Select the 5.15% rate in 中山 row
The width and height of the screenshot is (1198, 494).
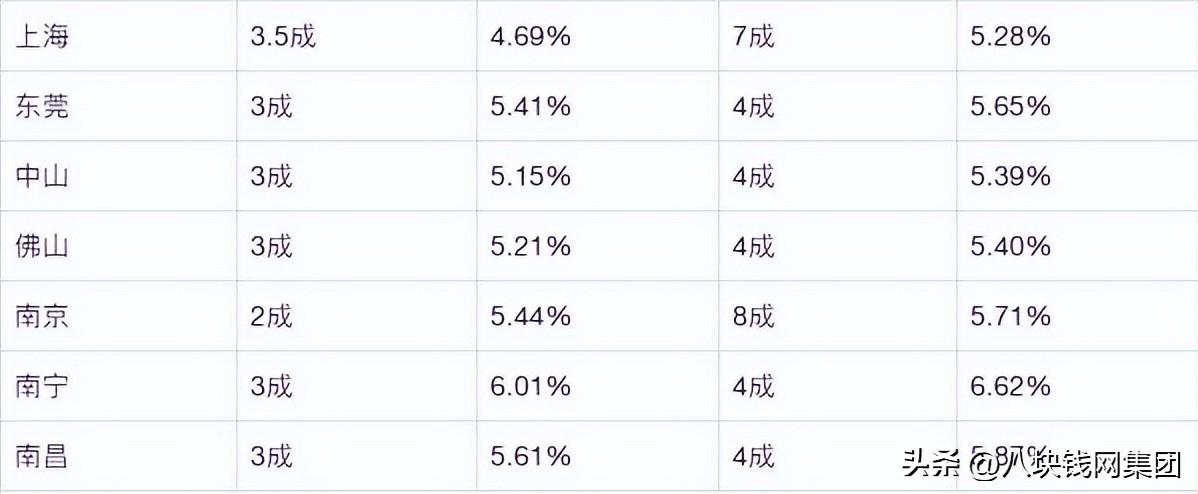[x=530, y=177]
